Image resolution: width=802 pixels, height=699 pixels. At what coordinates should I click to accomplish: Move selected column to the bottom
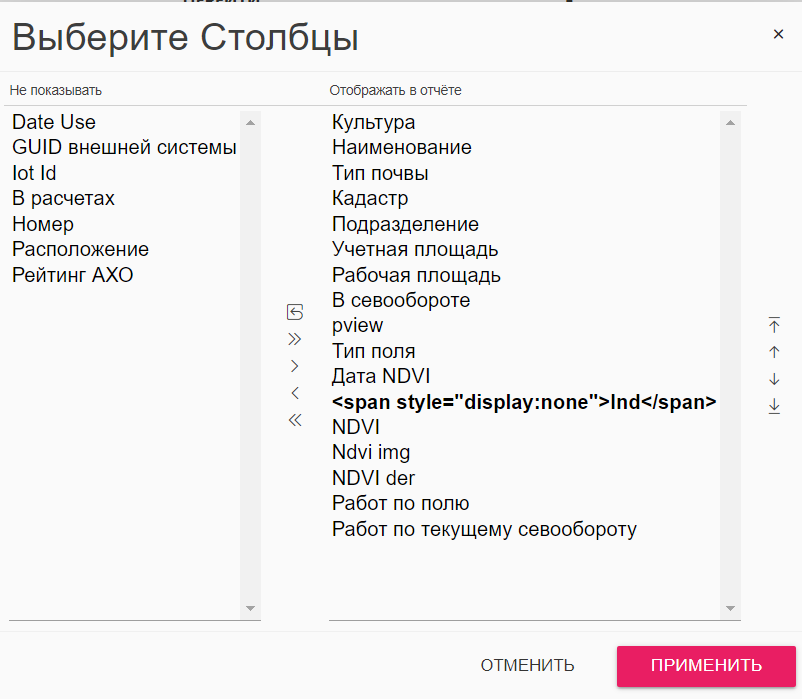(x=774, y=406)
